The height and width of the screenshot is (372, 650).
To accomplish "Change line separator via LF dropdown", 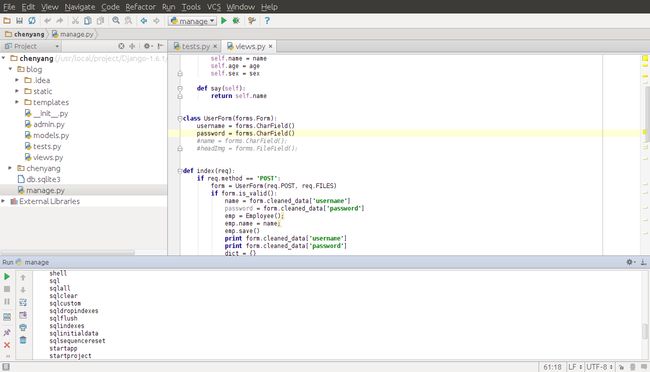I will point(575,367).
